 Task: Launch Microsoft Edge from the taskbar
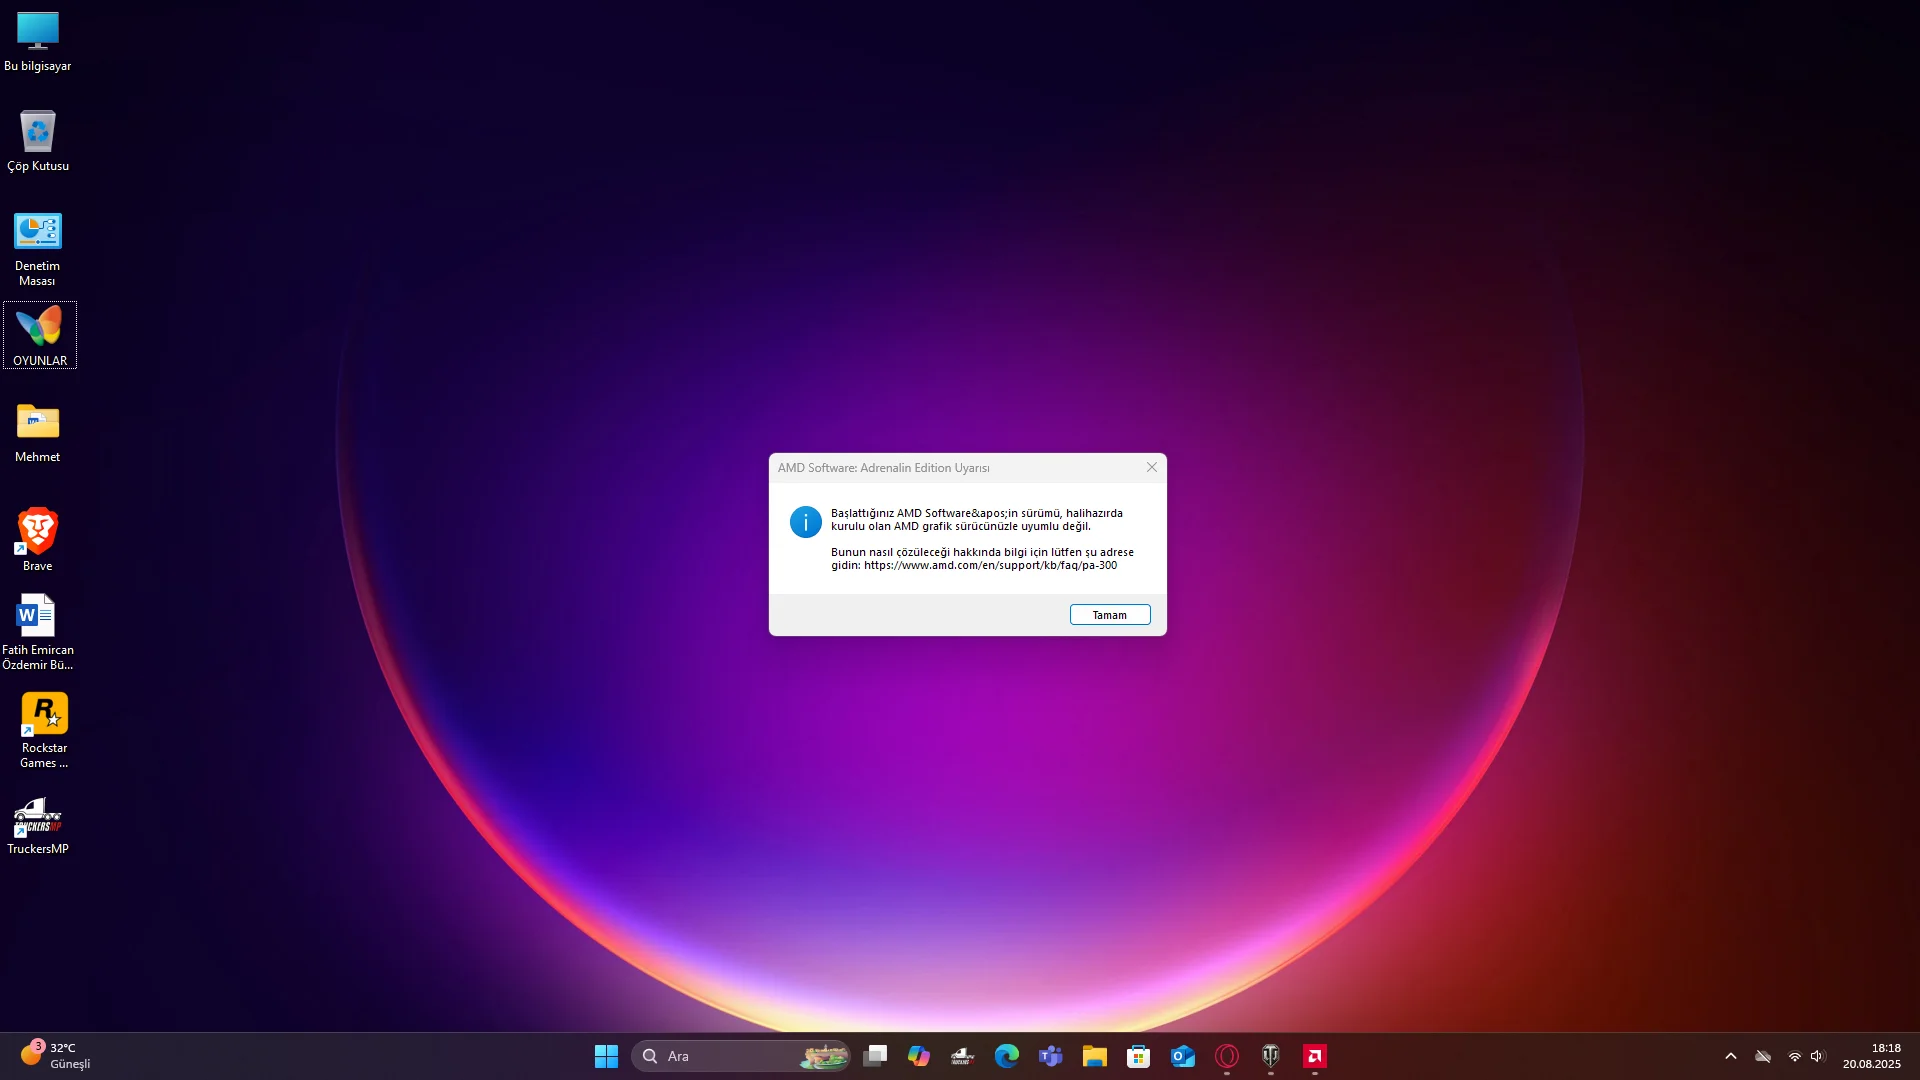coord(1006,1056)
